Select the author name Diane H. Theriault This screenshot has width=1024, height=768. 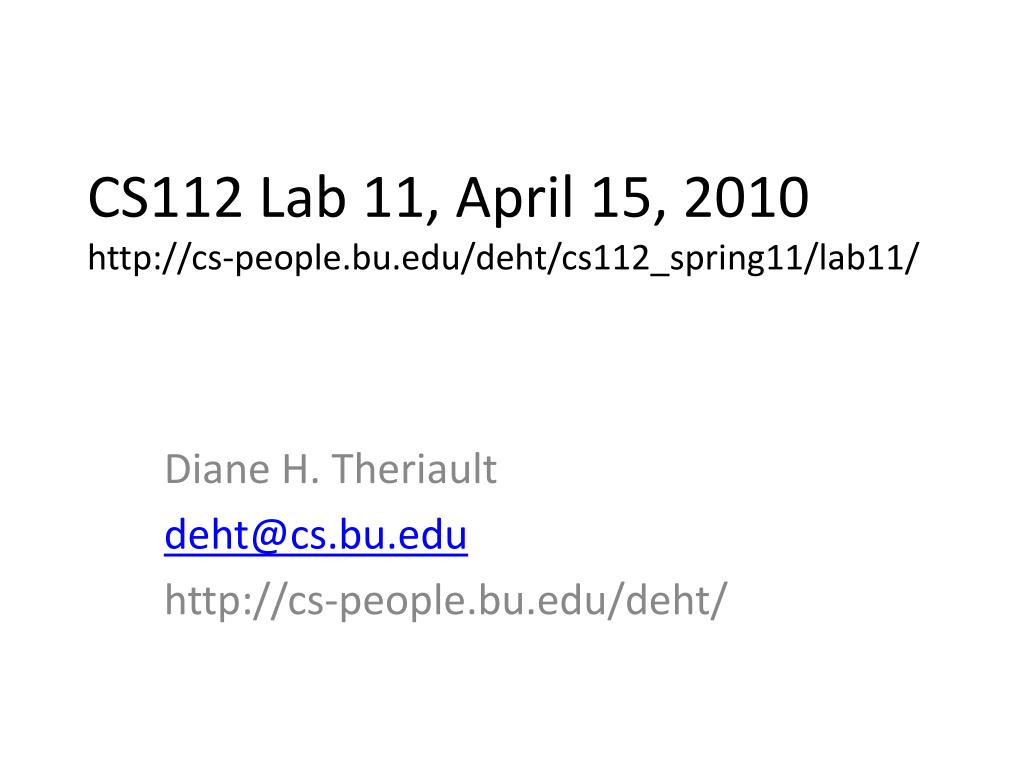330,469
